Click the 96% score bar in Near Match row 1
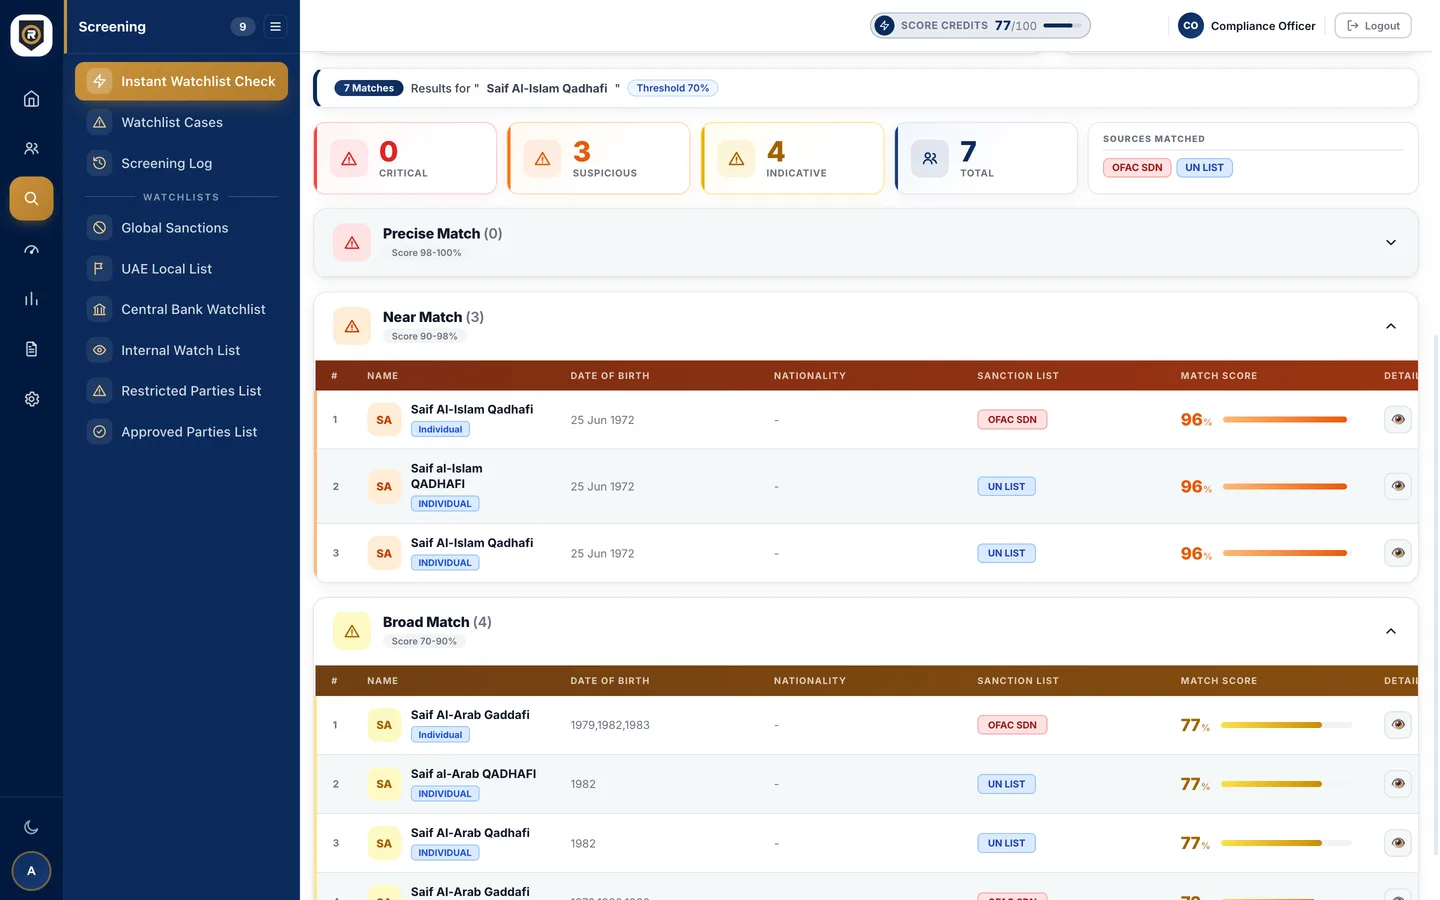The width and height of the screenshot is (1440, 900). tap(1285, 420)
